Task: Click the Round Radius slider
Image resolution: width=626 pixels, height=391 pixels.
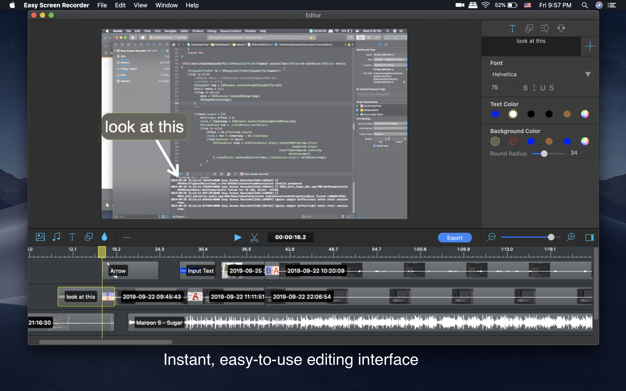Action: pos(548,154)
